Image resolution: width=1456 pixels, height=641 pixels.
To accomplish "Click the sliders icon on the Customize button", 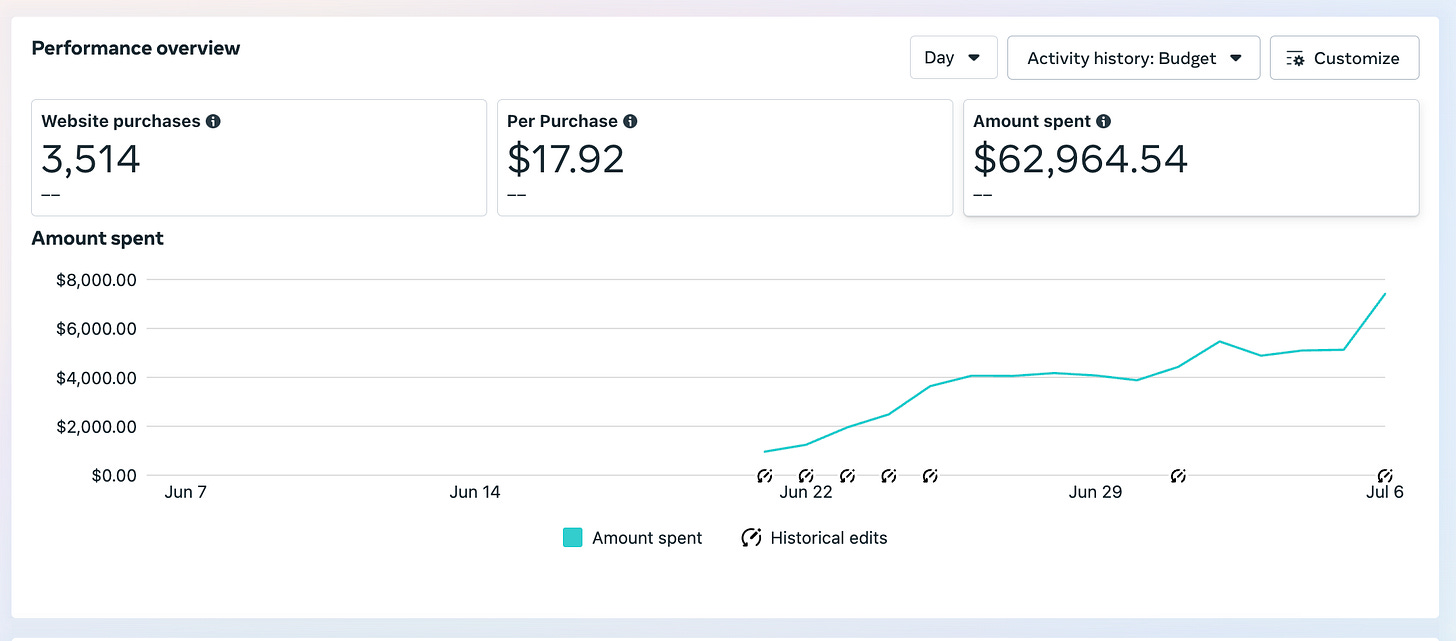I will click(1295, 59).
